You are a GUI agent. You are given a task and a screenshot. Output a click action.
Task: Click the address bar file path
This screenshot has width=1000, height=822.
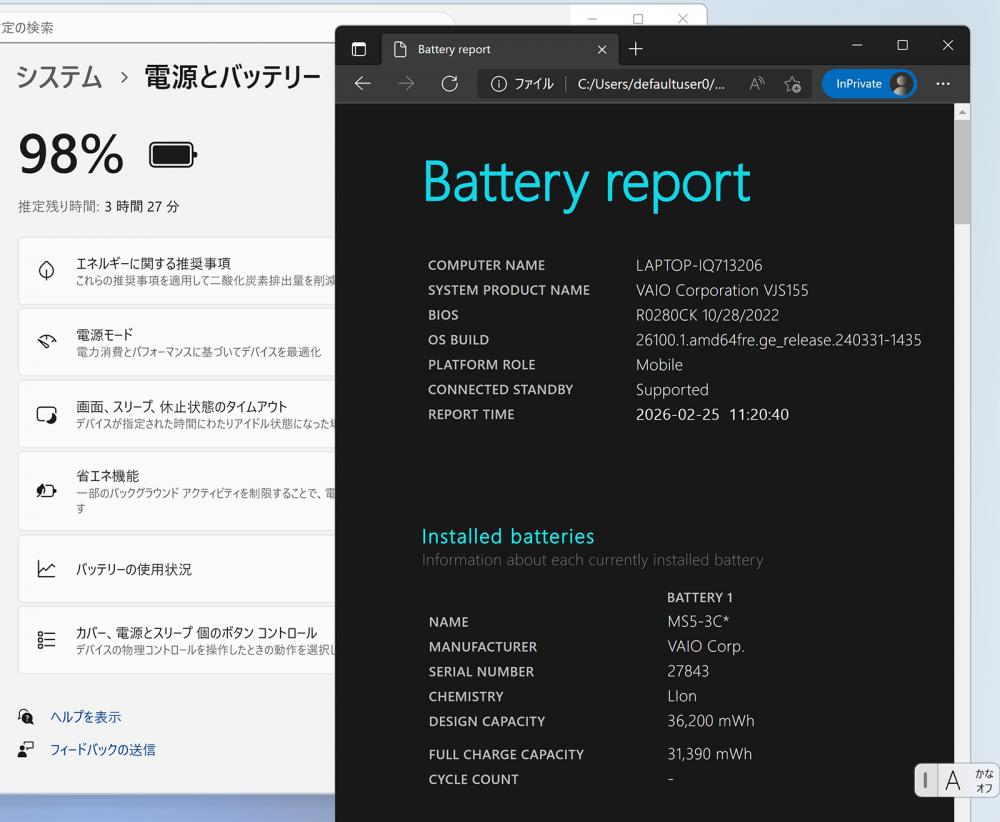click(x=651, y=84)
